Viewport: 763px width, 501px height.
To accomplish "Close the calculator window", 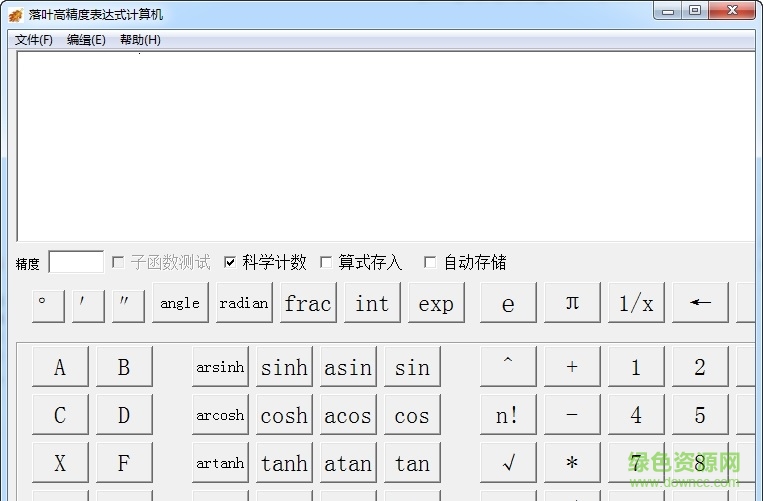I will 732,11.
